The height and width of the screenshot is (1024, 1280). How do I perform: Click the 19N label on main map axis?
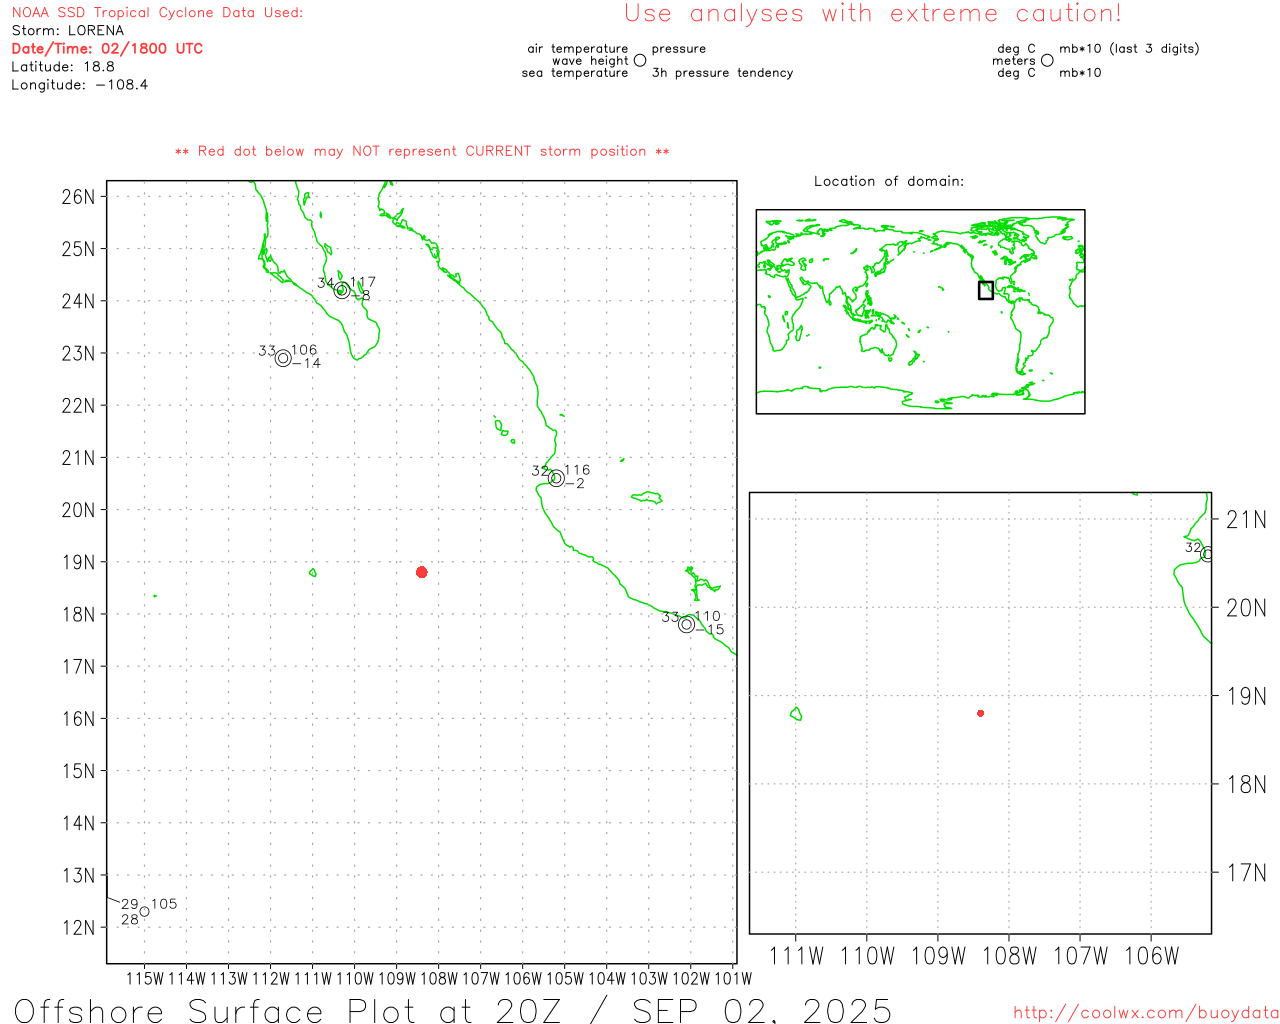(x=78, y=562)
